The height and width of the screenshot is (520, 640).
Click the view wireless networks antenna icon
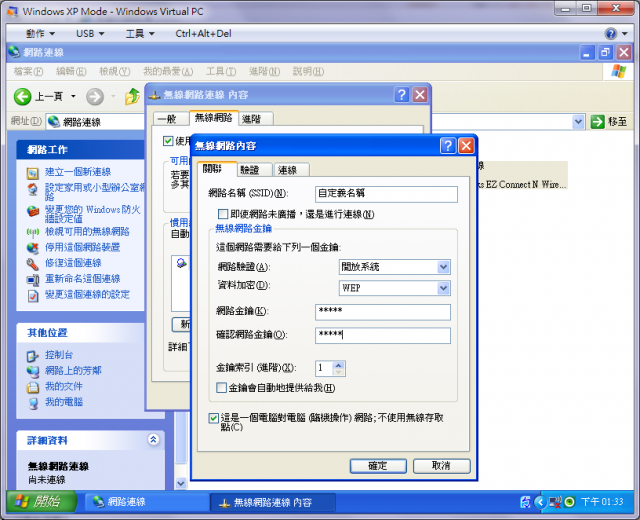33,232
